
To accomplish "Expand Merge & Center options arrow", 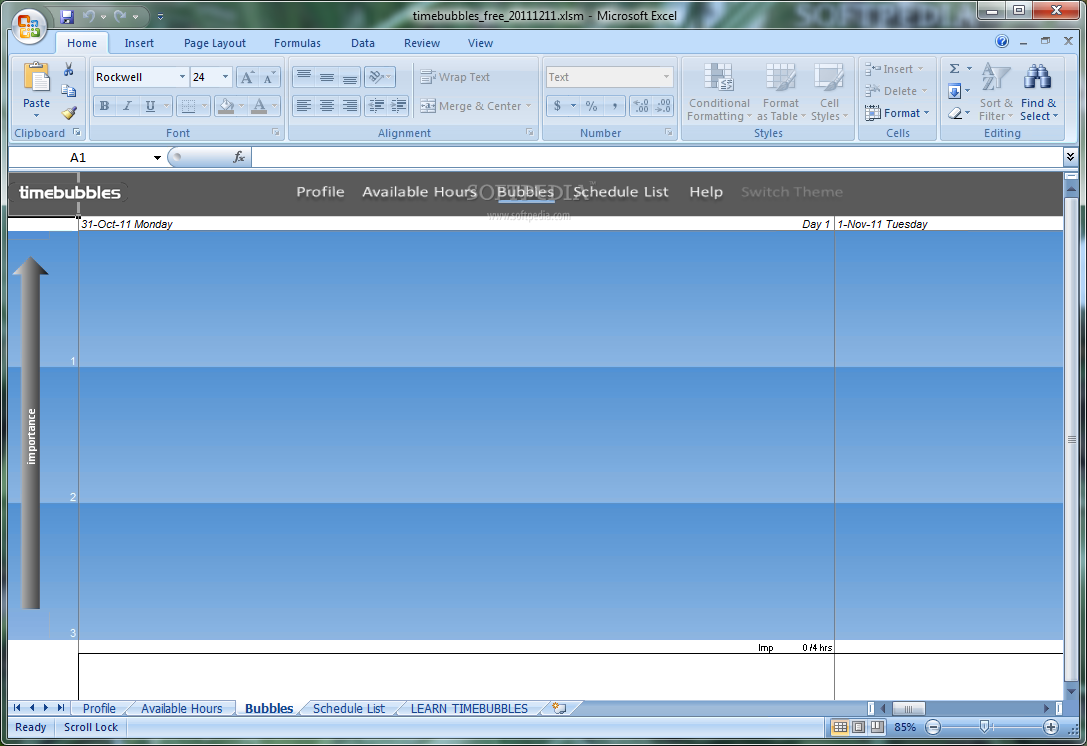I will (x=528, y=106).
